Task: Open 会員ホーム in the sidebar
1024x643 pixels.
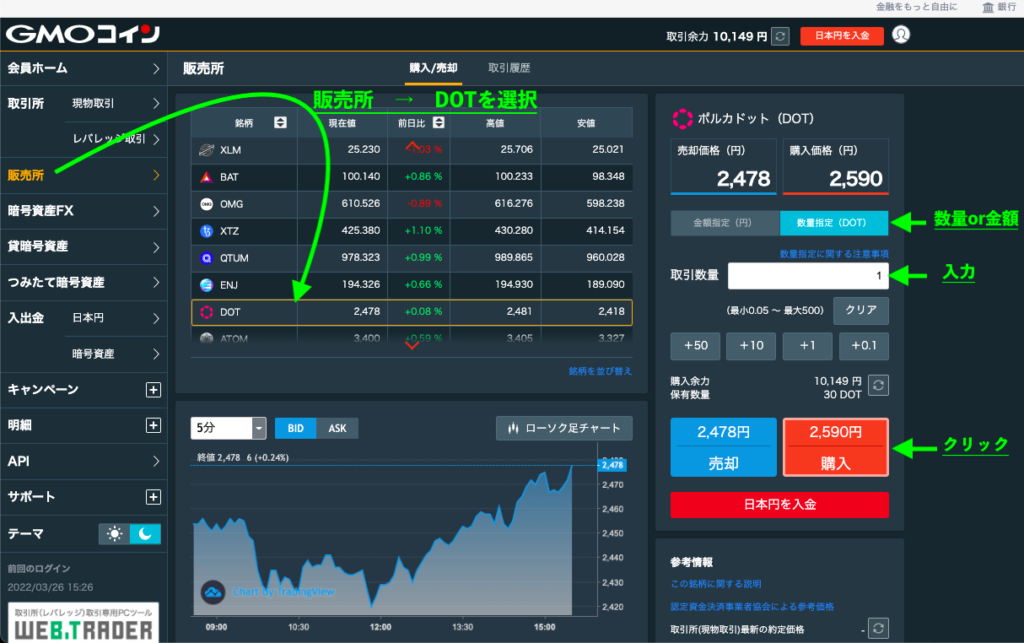Action: coord(84,68)
